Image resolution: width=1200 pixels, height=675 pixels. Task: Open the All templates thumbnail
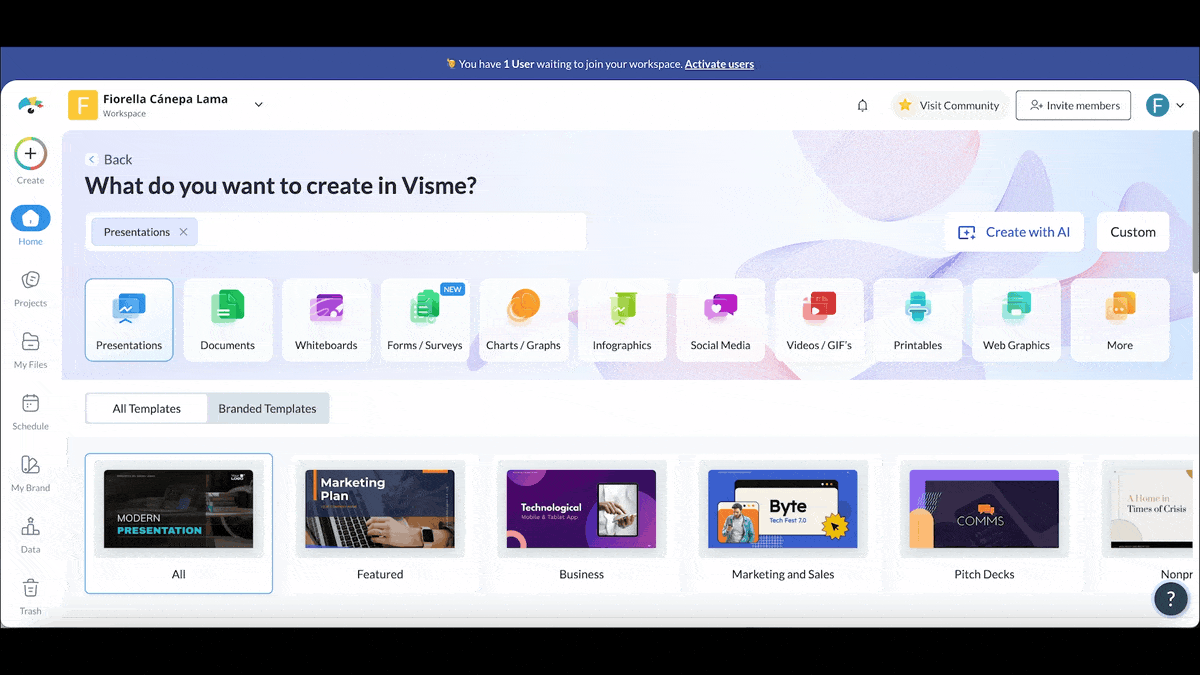[179, 523]
